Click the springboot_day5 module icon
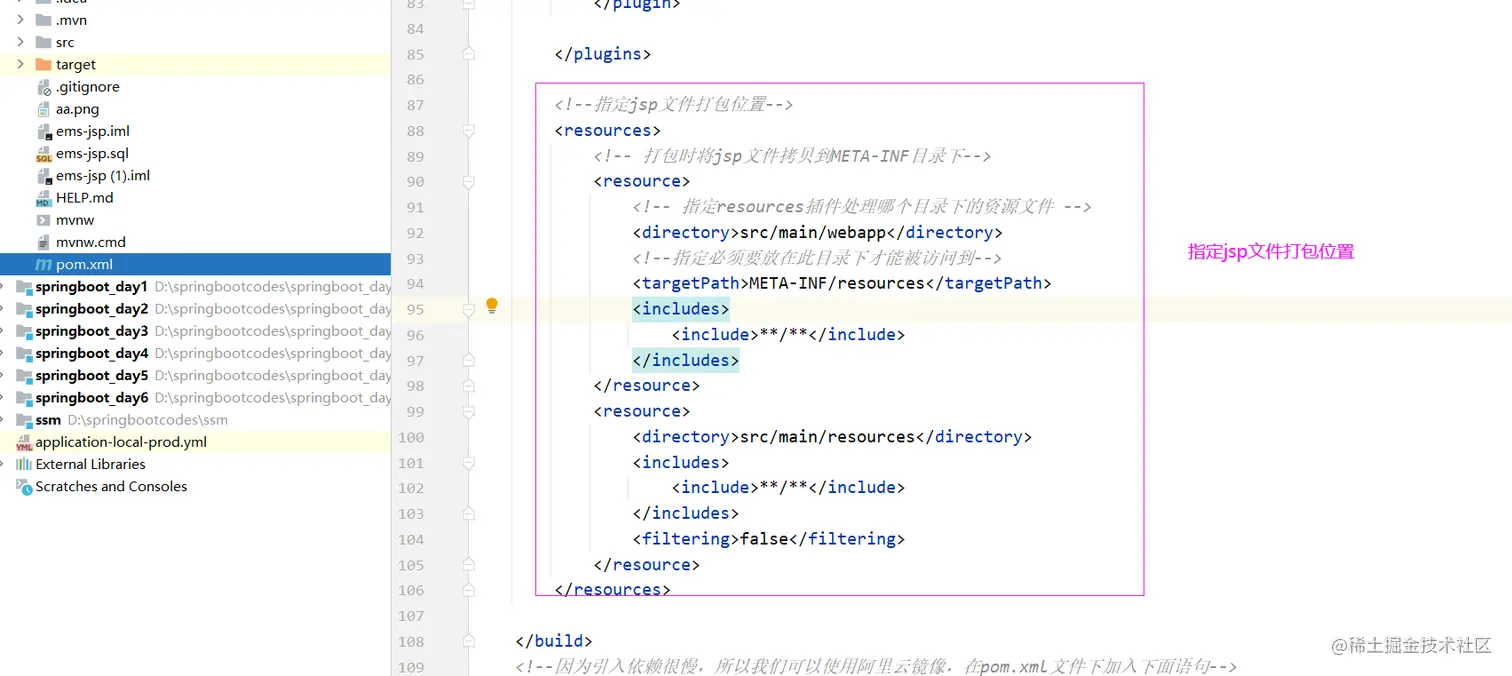 (x=24, y=375)
